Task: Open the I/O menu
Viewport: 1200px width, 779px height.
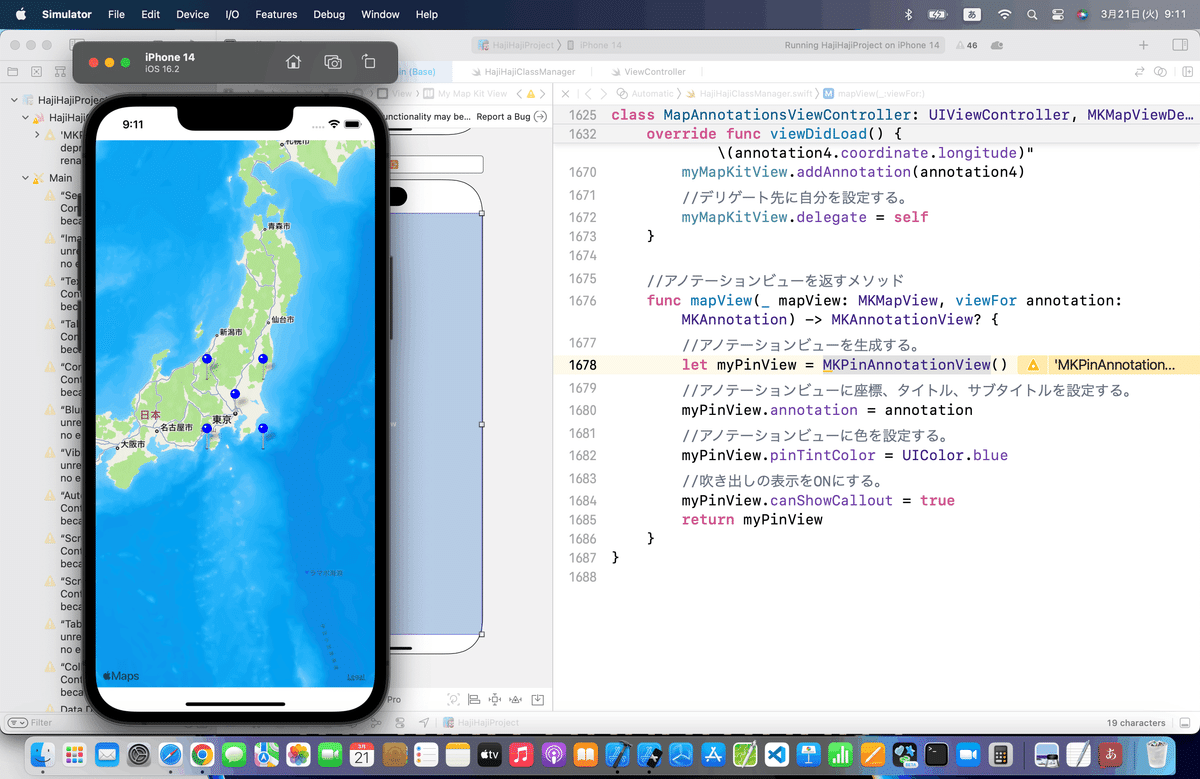Action: tap(232, 15)
